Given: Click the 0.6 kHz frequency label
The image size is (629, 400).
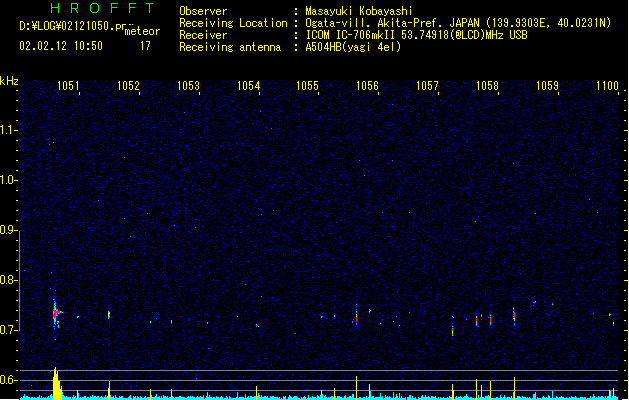Looking at the screenshot, I should (x=8, y=380).
